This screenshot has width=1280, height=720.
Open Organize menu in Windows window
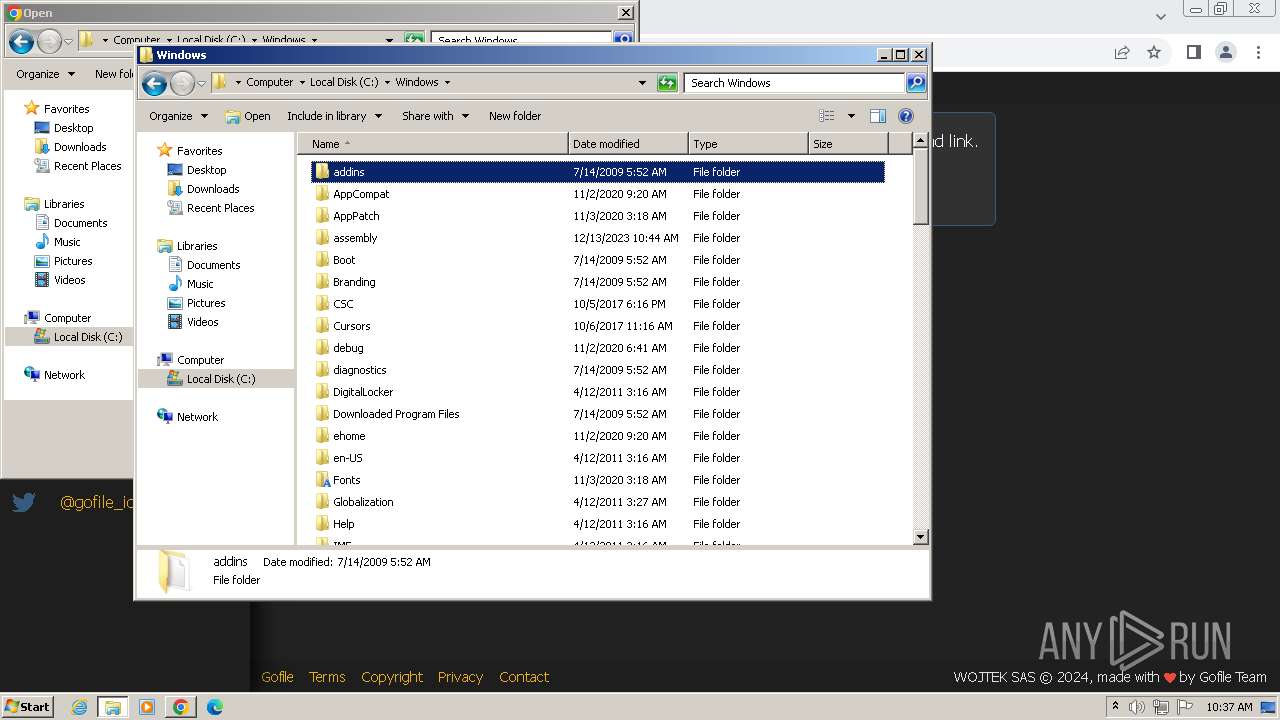tap(178, 116)
